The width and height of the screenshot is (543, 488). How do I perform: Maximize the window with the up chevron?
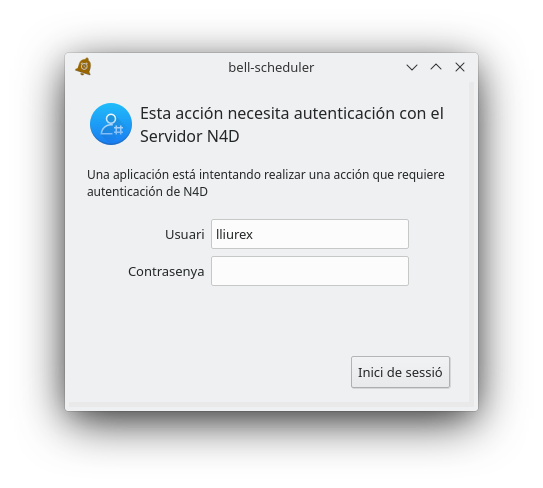pyautogui.click(x=436, y=67)
